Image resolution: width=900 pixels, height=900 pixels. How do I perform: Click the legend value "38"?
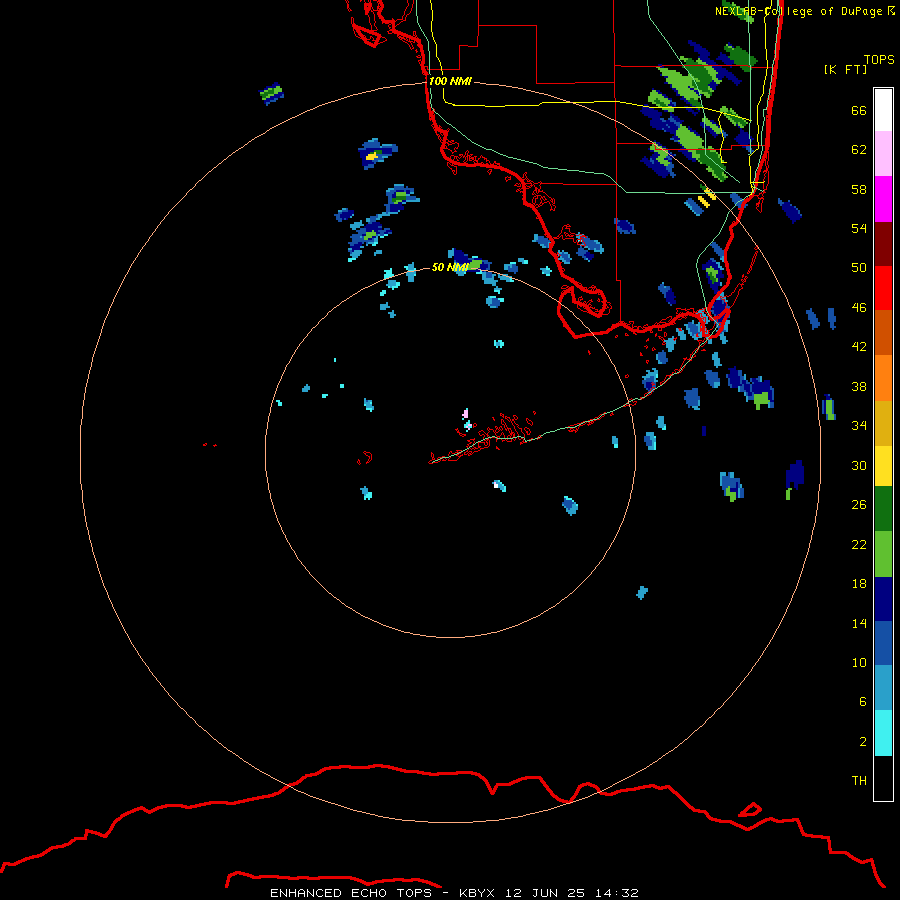859,386
